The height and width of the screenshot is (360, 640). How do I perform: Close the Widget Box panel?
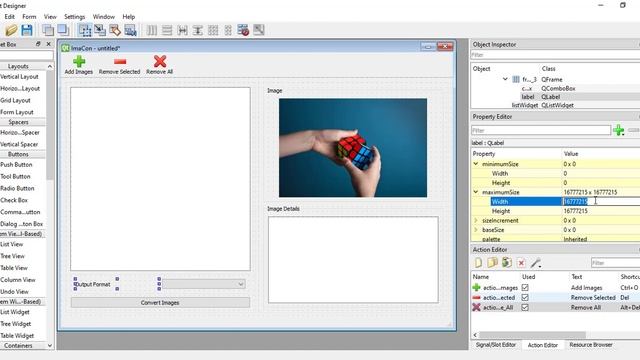[x=49, y=44]
